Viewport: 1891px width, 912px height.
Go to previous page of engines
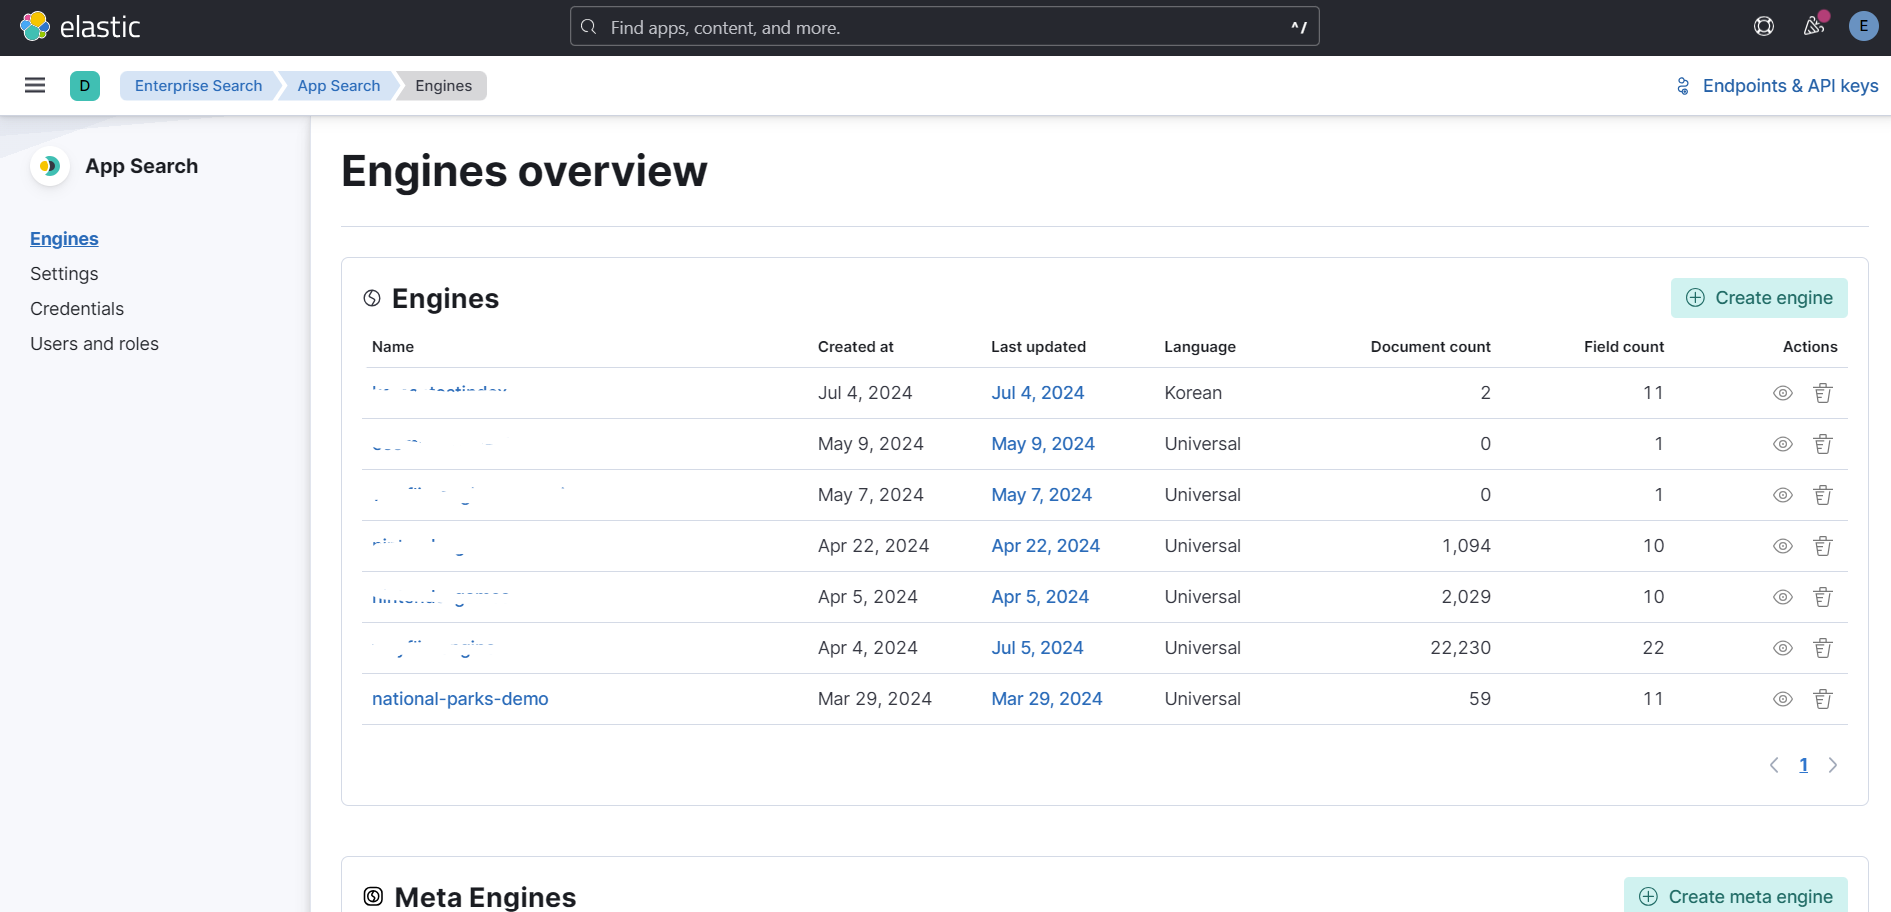(1774, 765)
